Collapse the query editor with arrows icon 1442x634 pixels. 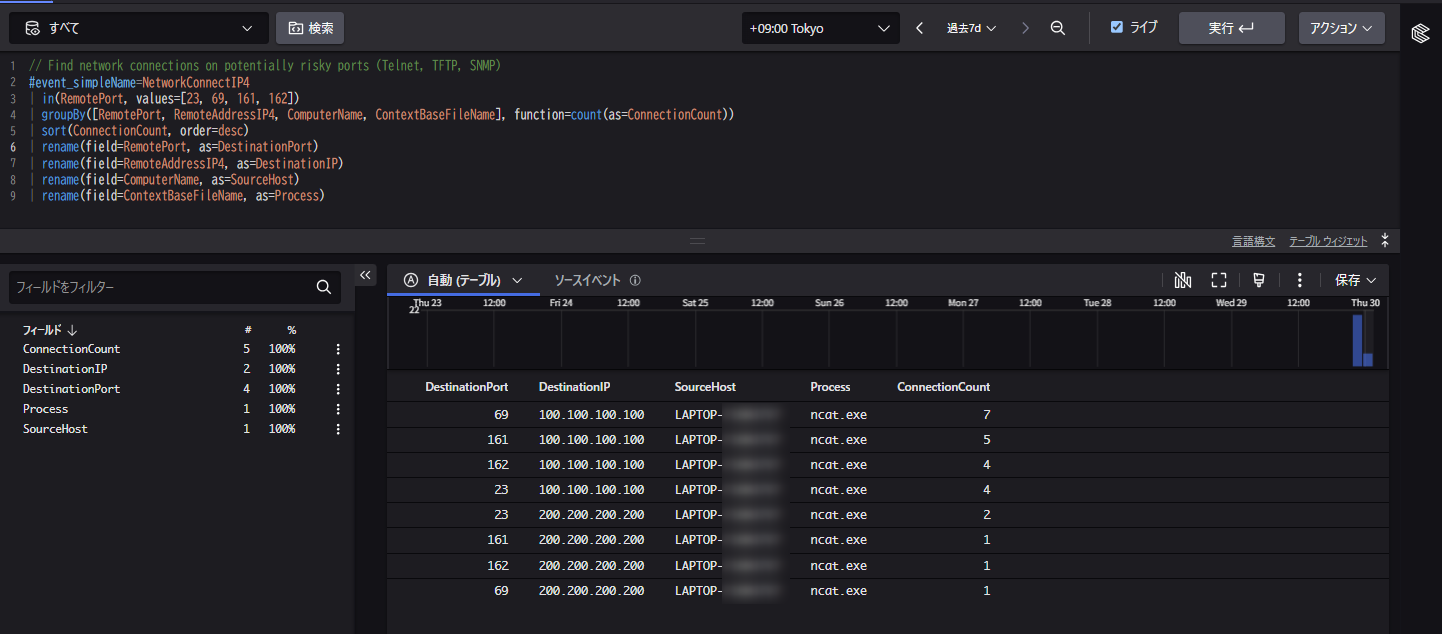[x=1385, y=240]
